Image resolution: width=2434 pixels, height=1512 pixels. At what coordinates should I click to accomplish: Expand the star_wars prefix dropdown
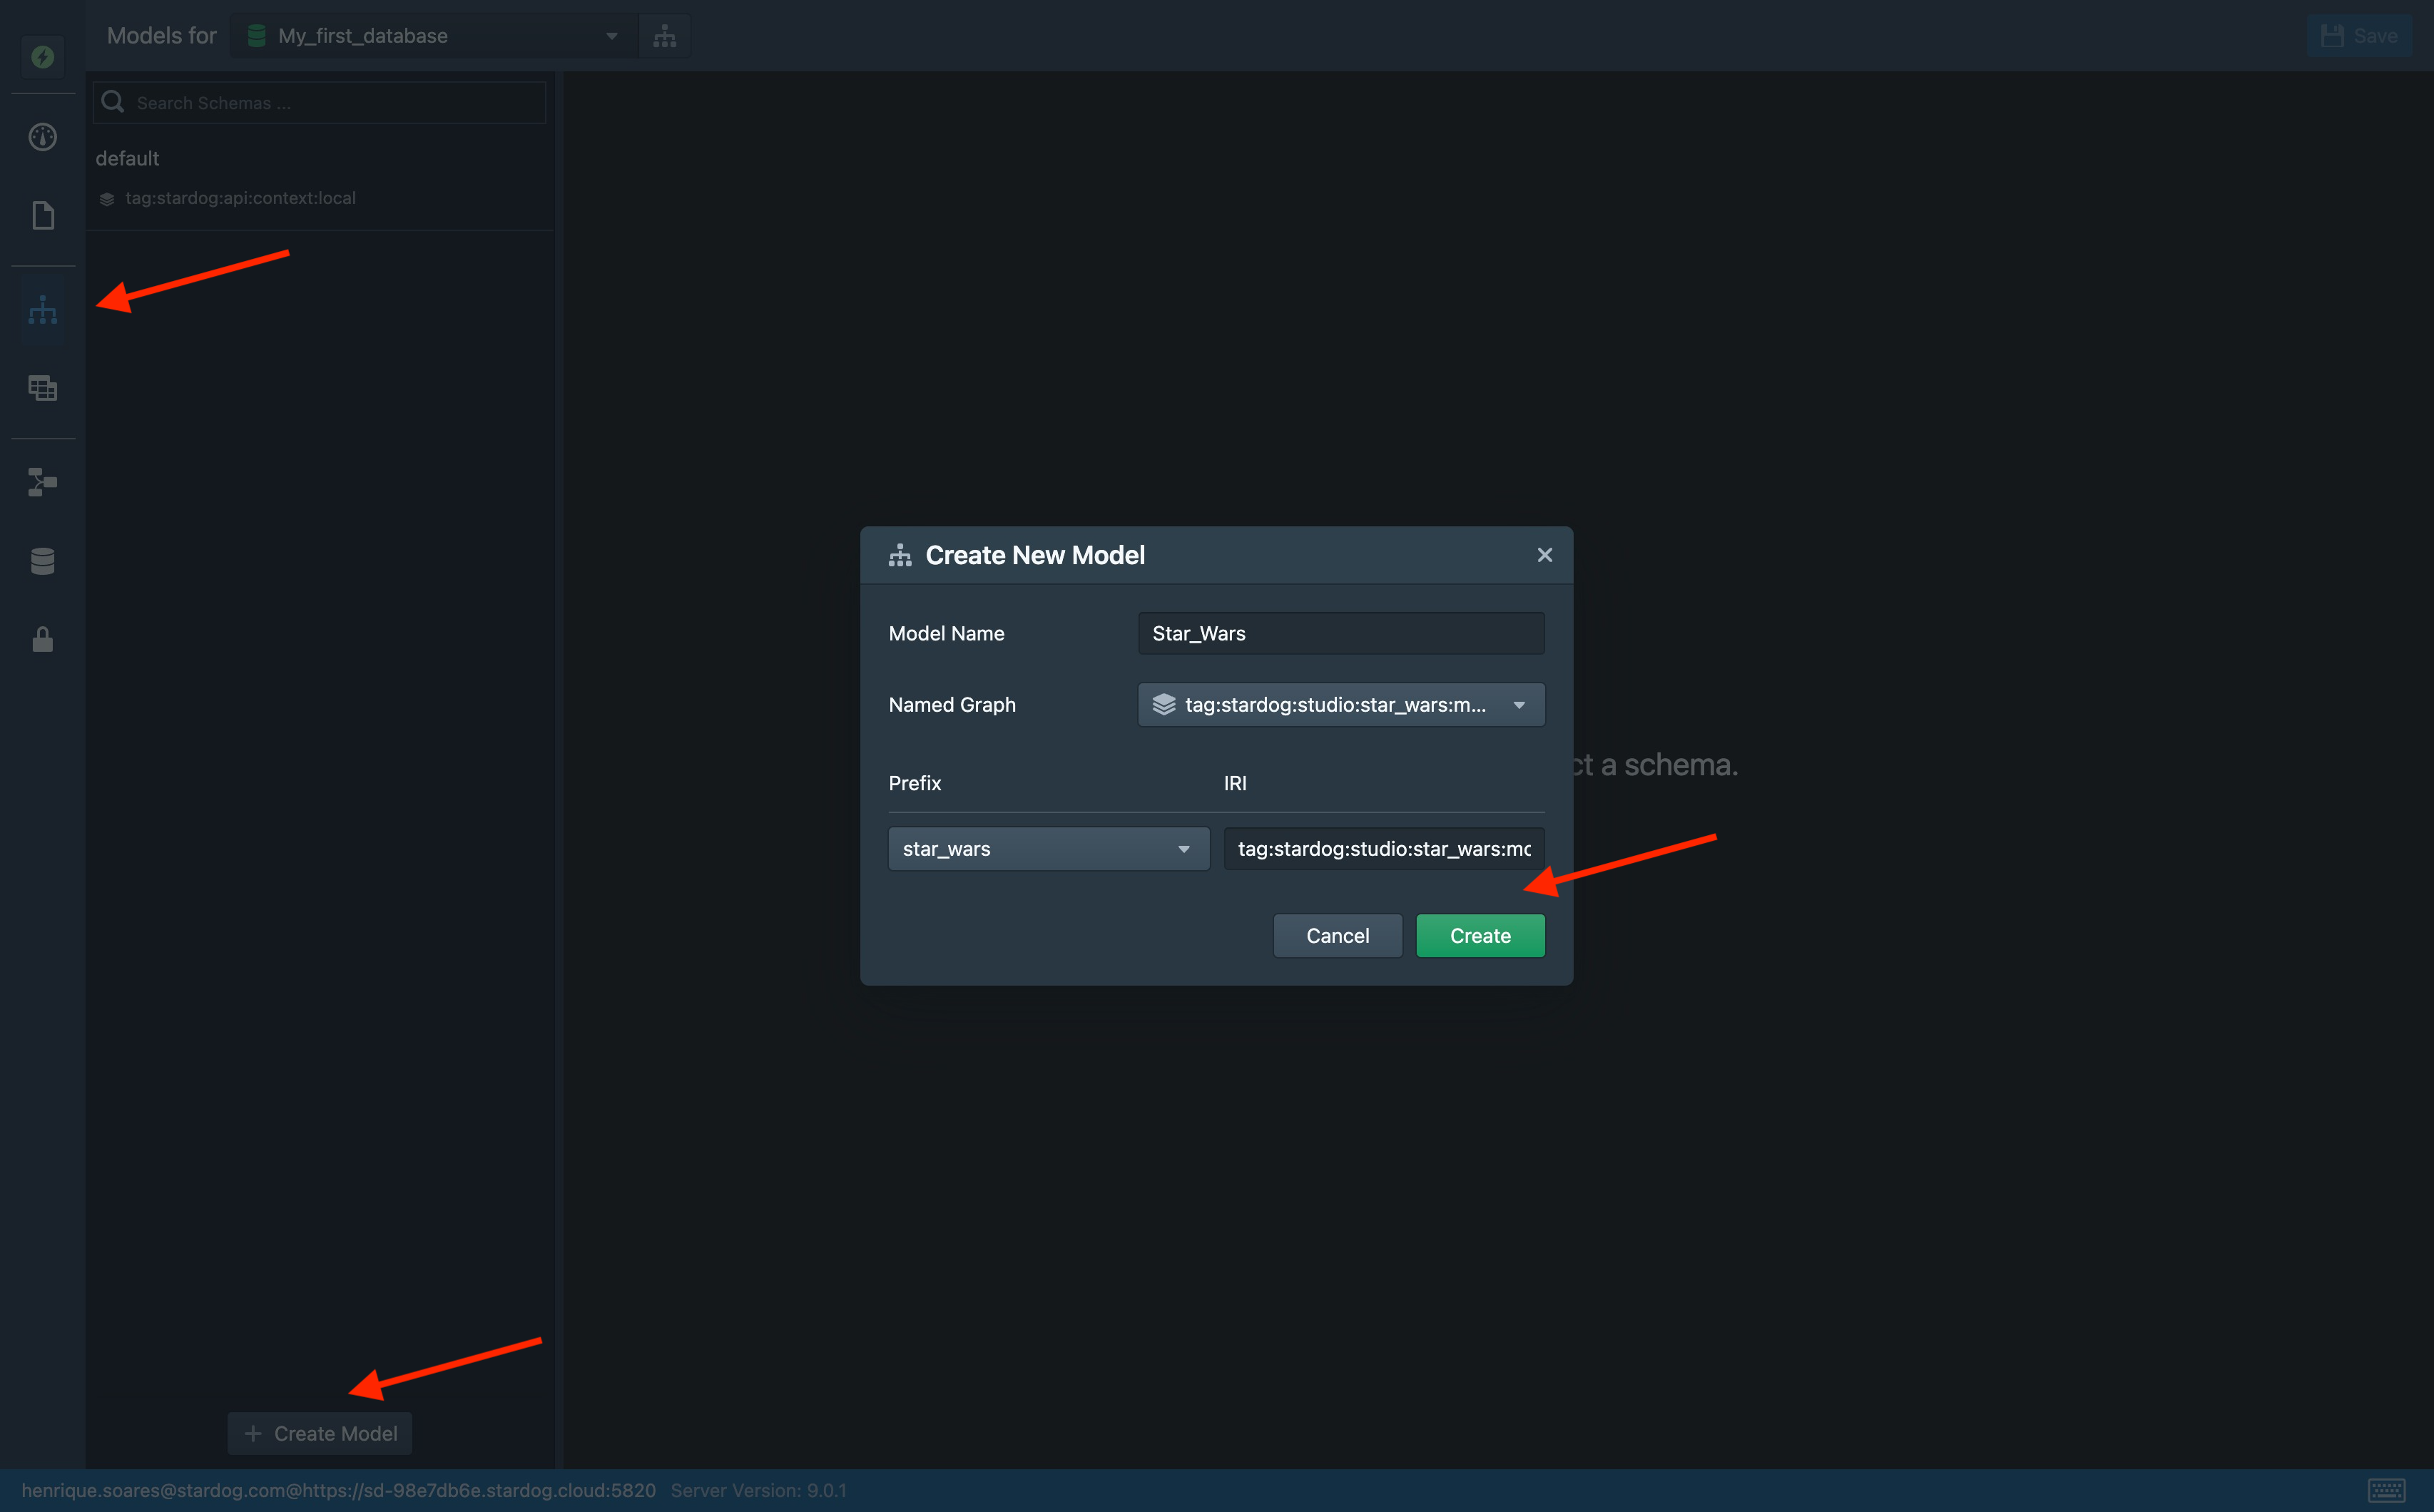(x=1048, y=849)
